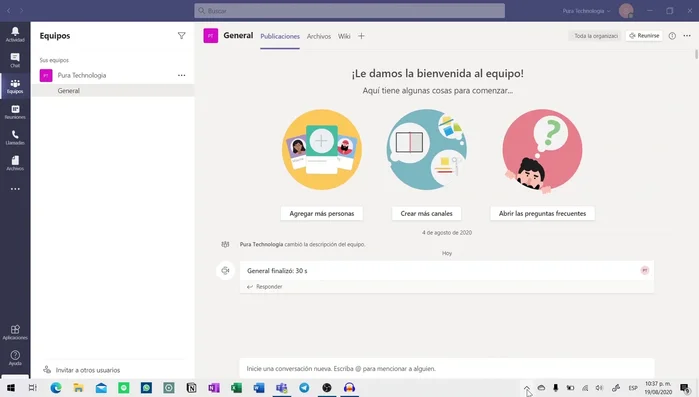Click Responder under the ended meeting
Viewport: 699px width, 397px height.
pyautogui.click(x=265, y=286)
